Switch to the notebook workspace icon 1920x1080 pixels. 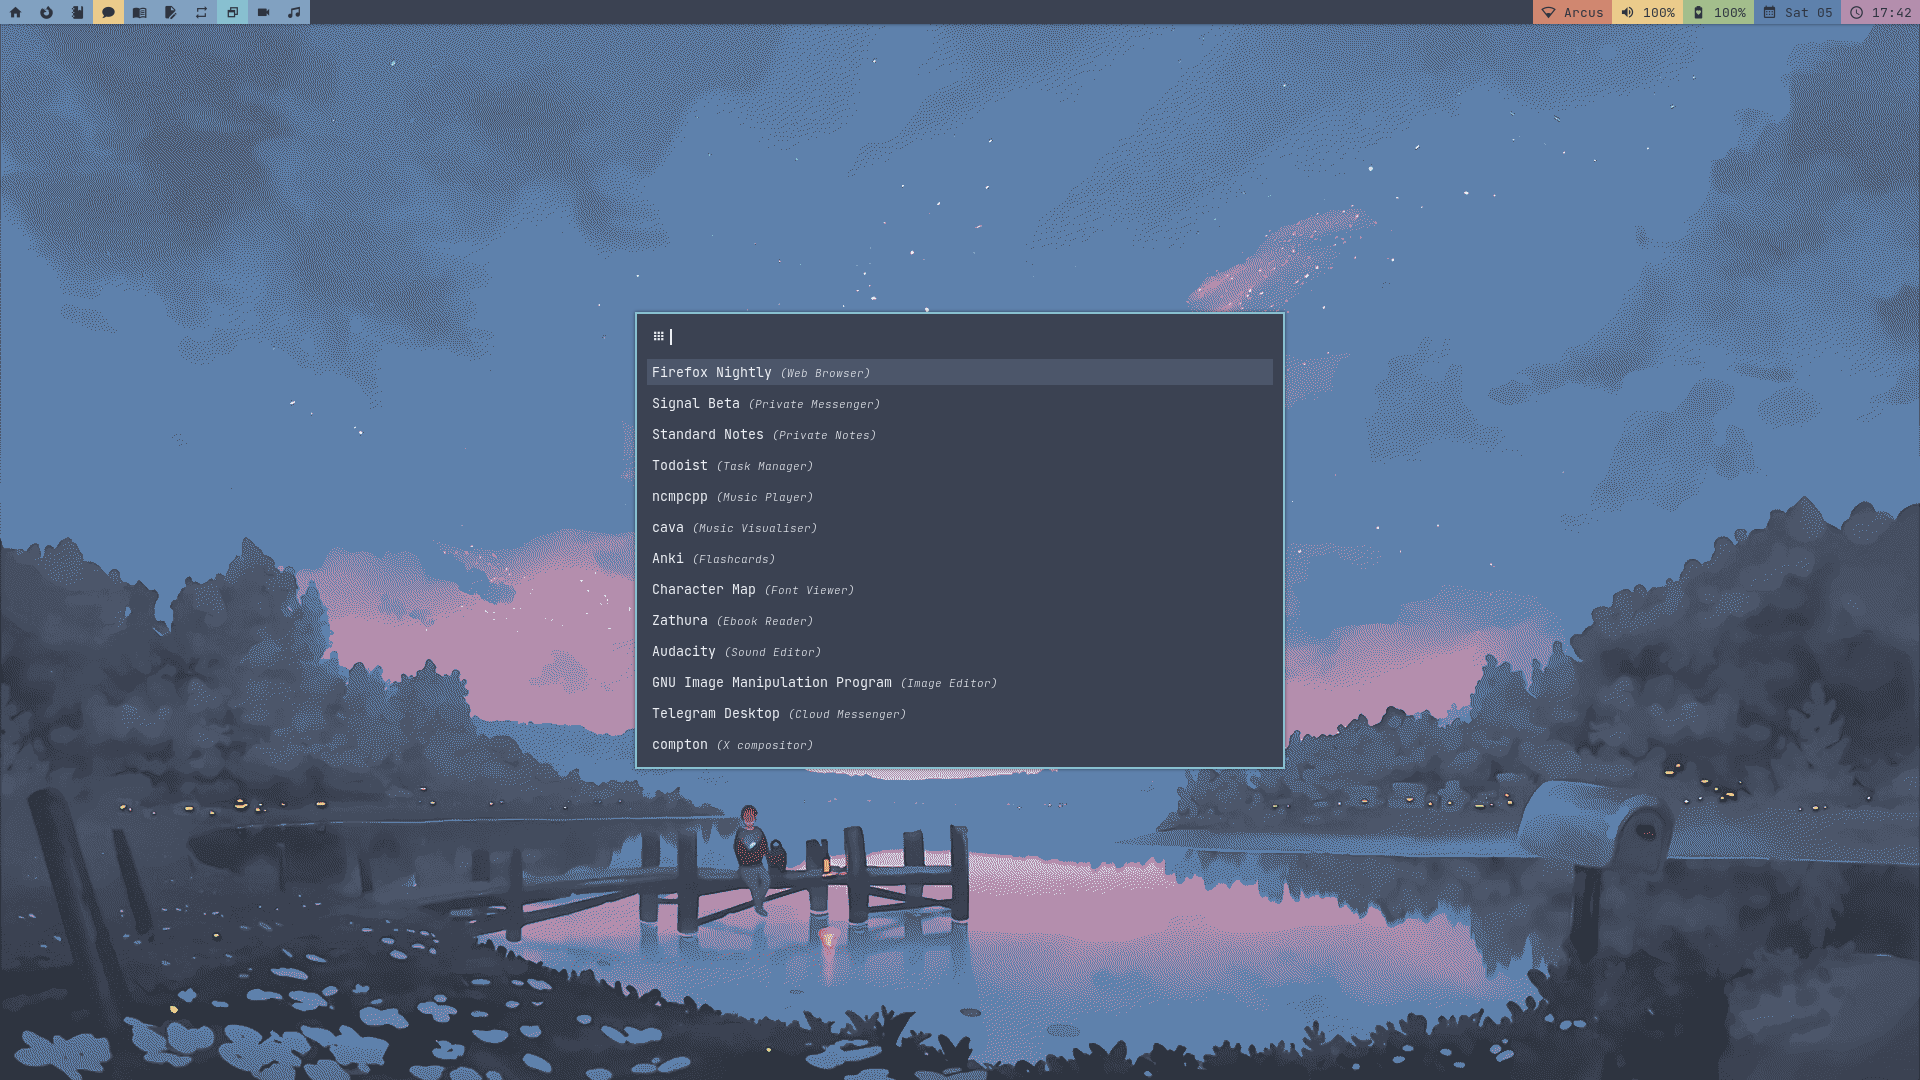click(77, 12)
